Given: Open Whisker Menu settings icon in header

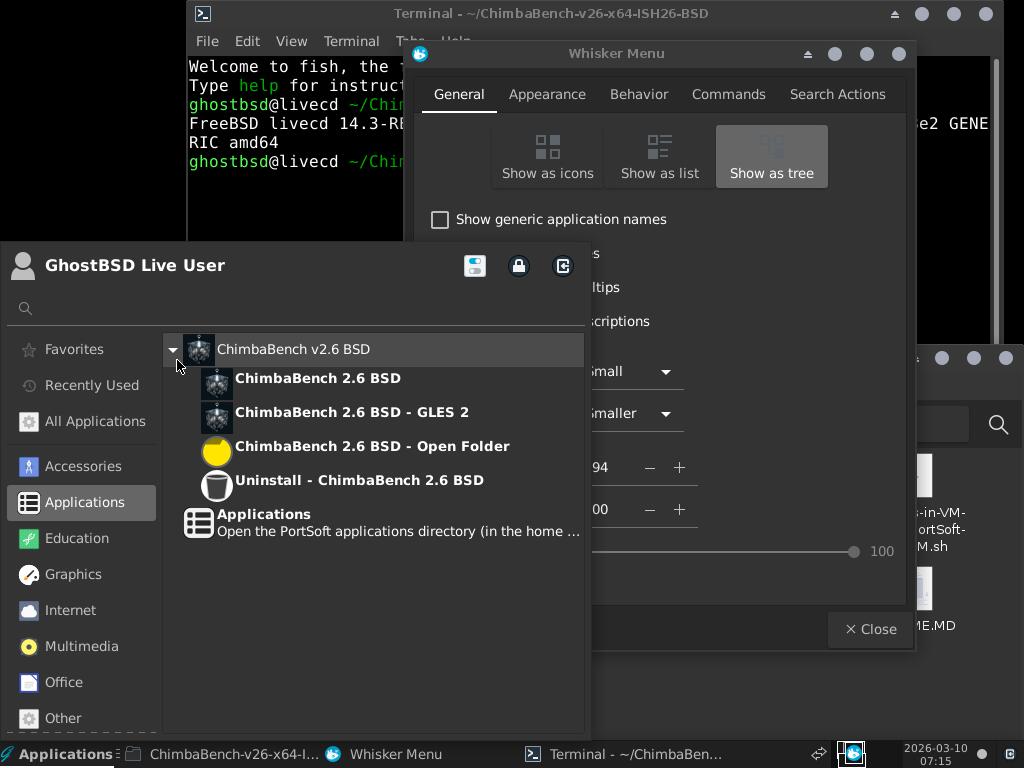Looking at the screenshot, I should [x=475, y=266].
